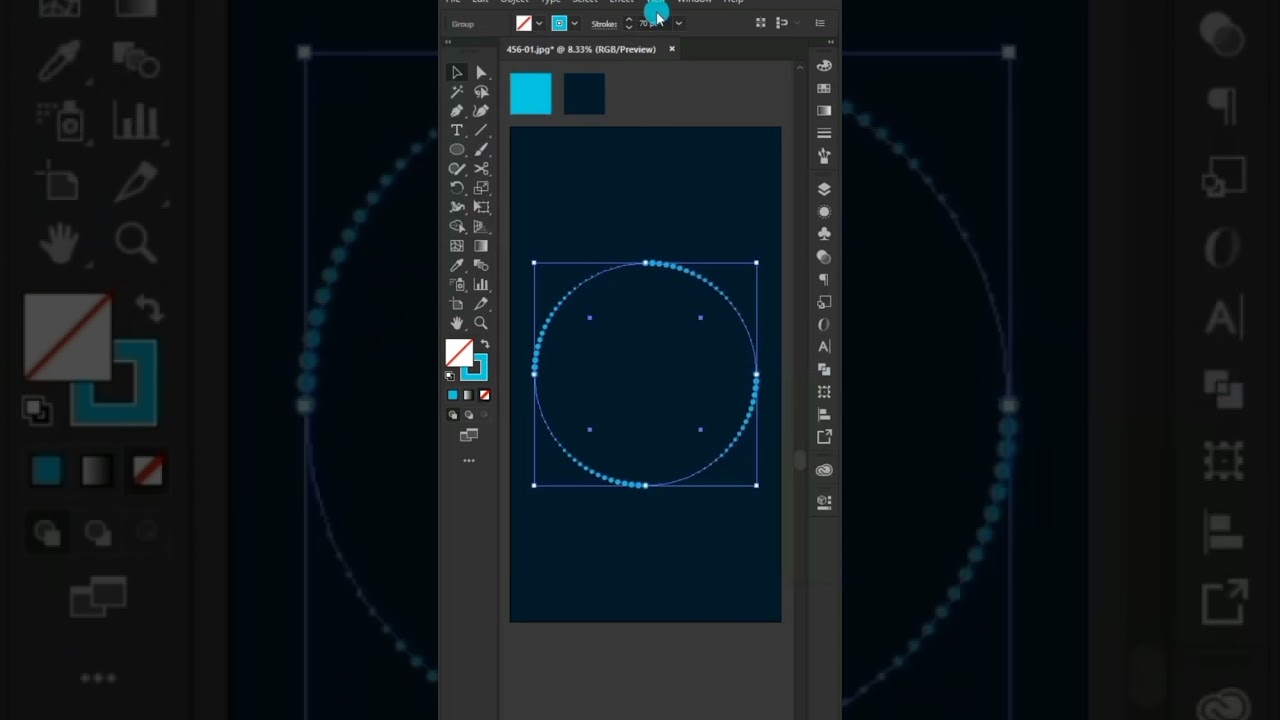Expand right panel dock double arrows
This screenshot has height=720, width=1280.
click(832, 42)
